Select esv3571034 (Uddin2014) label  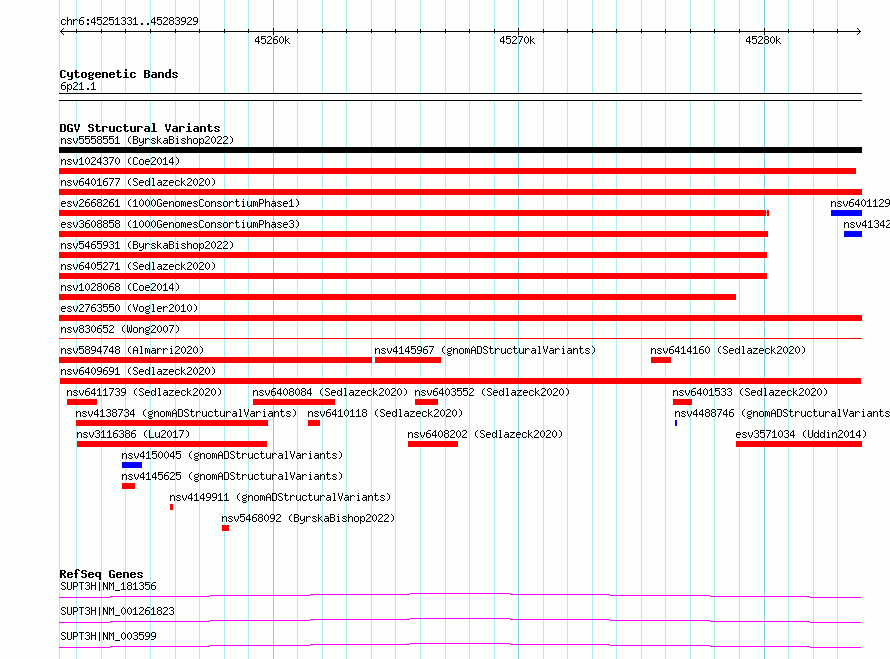(x=801, y=434)
